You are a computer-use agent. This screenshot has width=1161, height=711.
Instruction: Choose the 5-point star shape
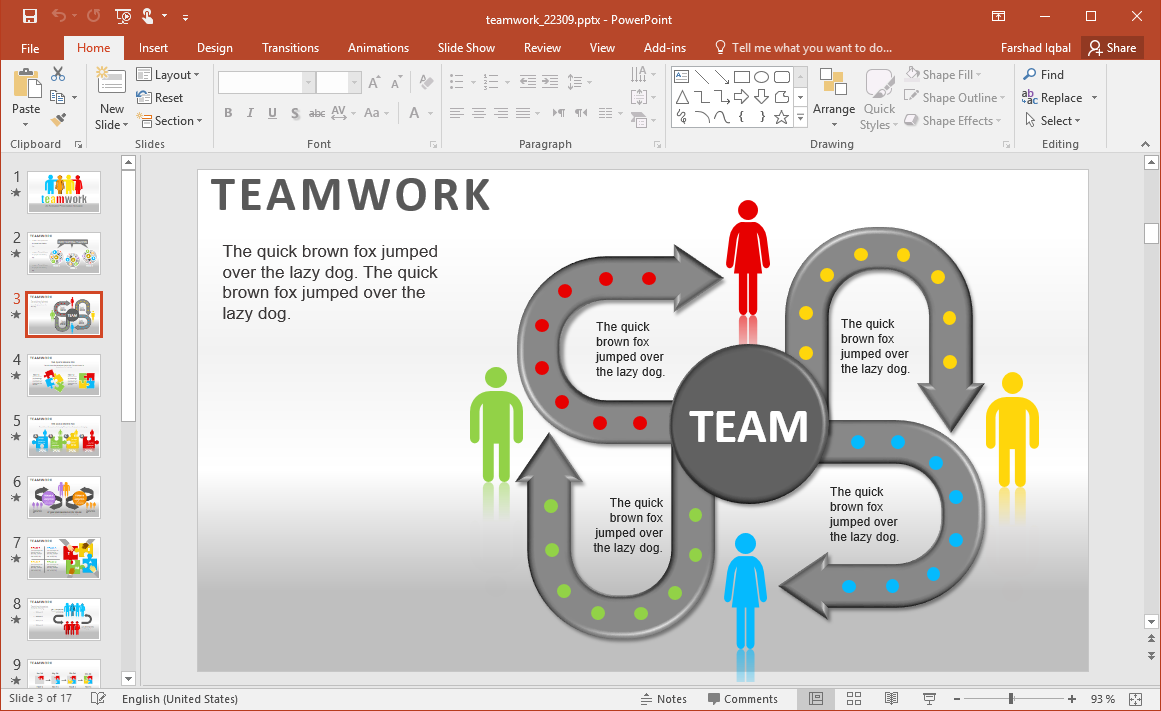[781, 117]
